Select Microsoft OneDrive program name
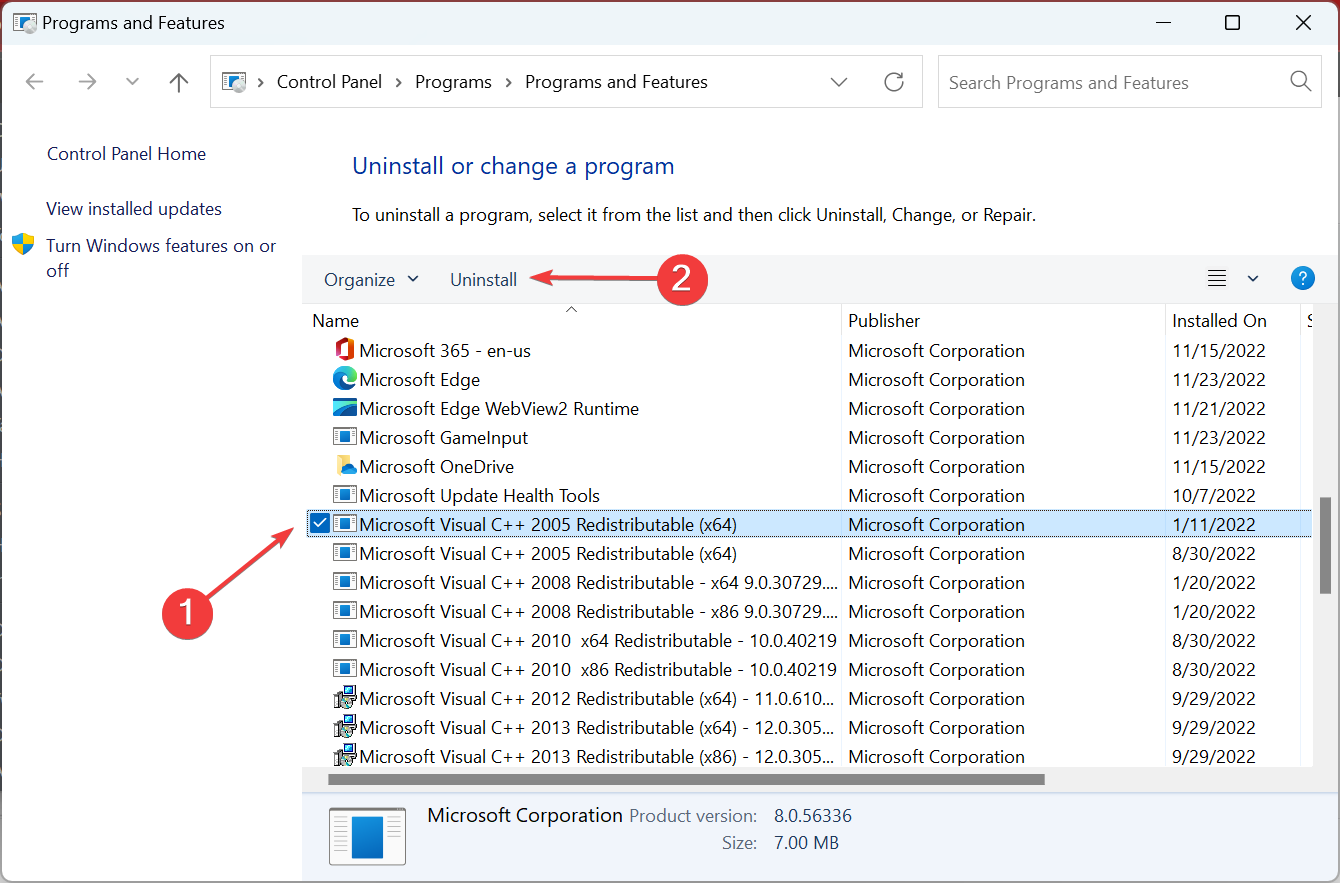1340x883 pixels. pyautogui.click(x=436, y=467)
